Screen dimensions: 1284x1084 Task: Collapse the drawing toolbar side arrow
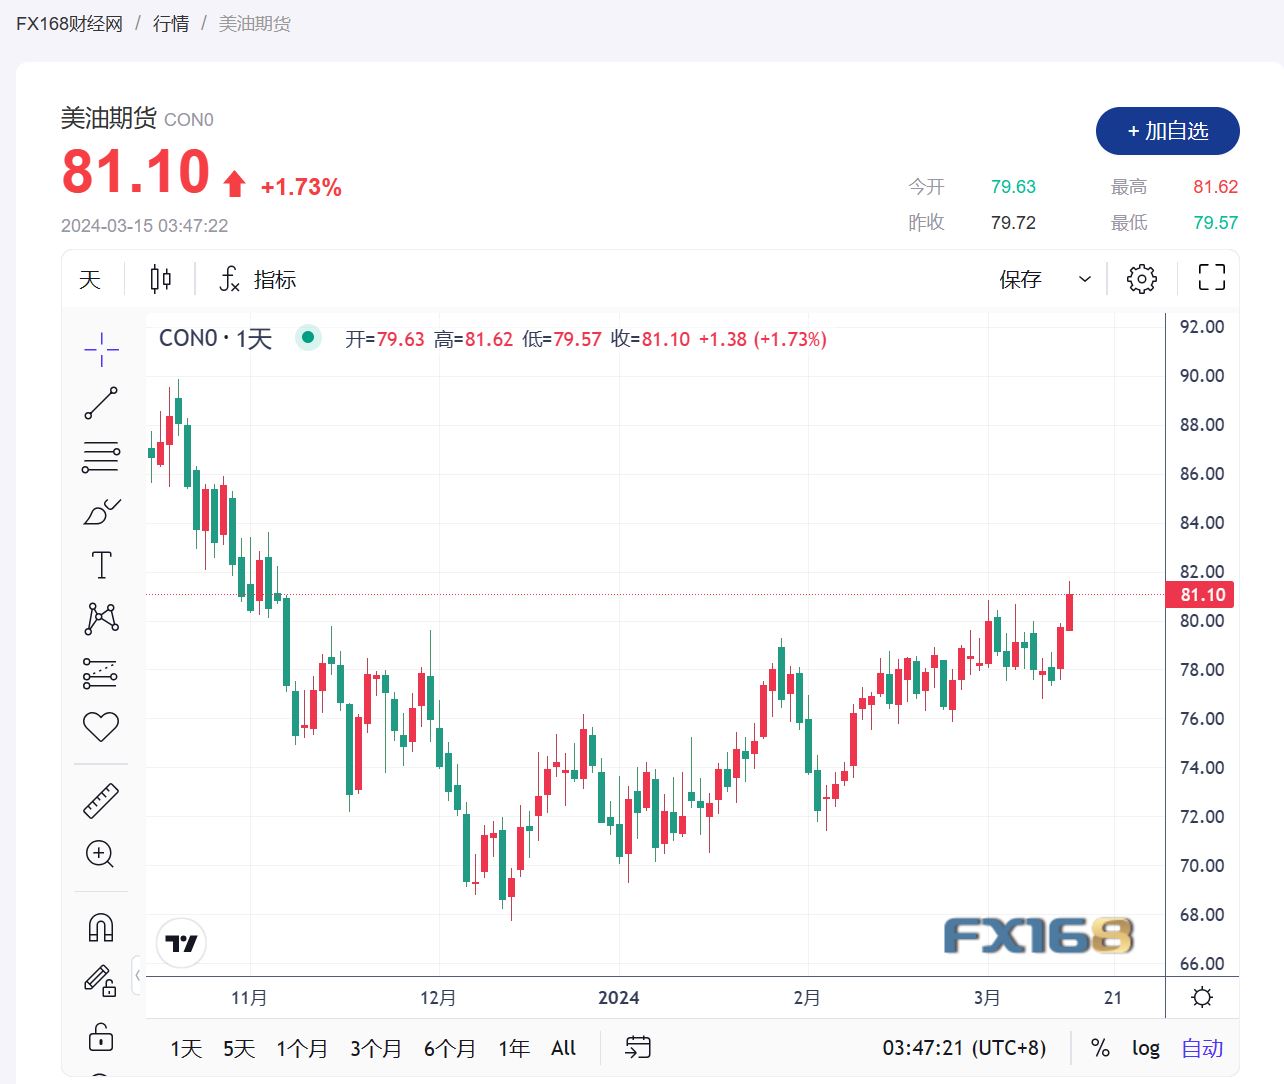(138, 974)
